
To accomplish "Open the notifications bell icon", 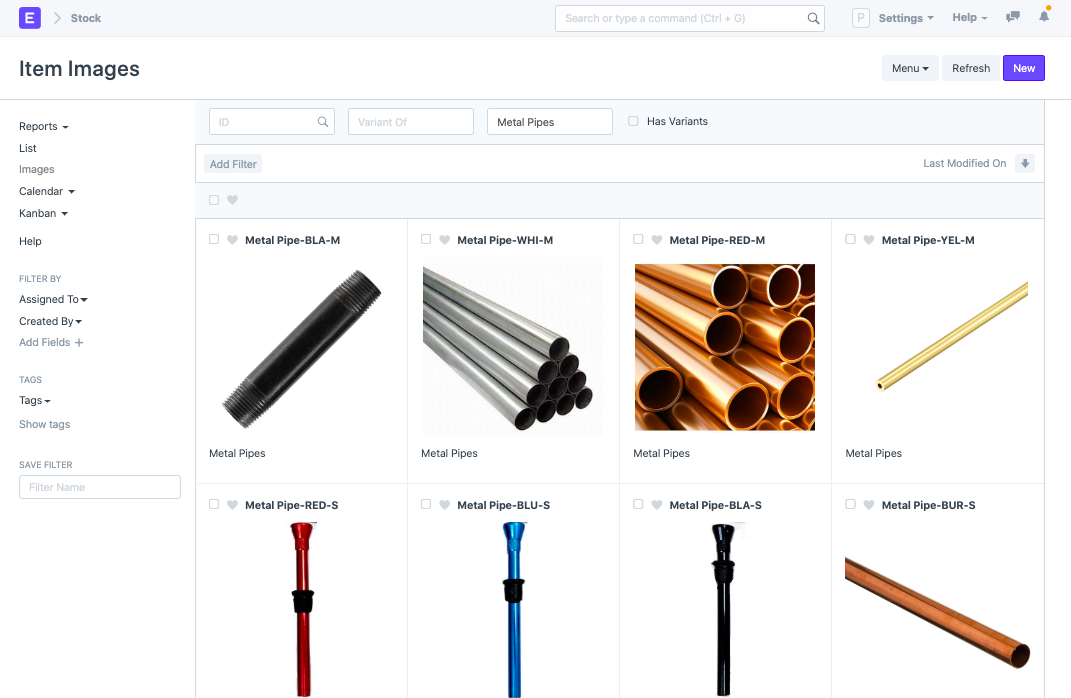I will [1044, 16].
